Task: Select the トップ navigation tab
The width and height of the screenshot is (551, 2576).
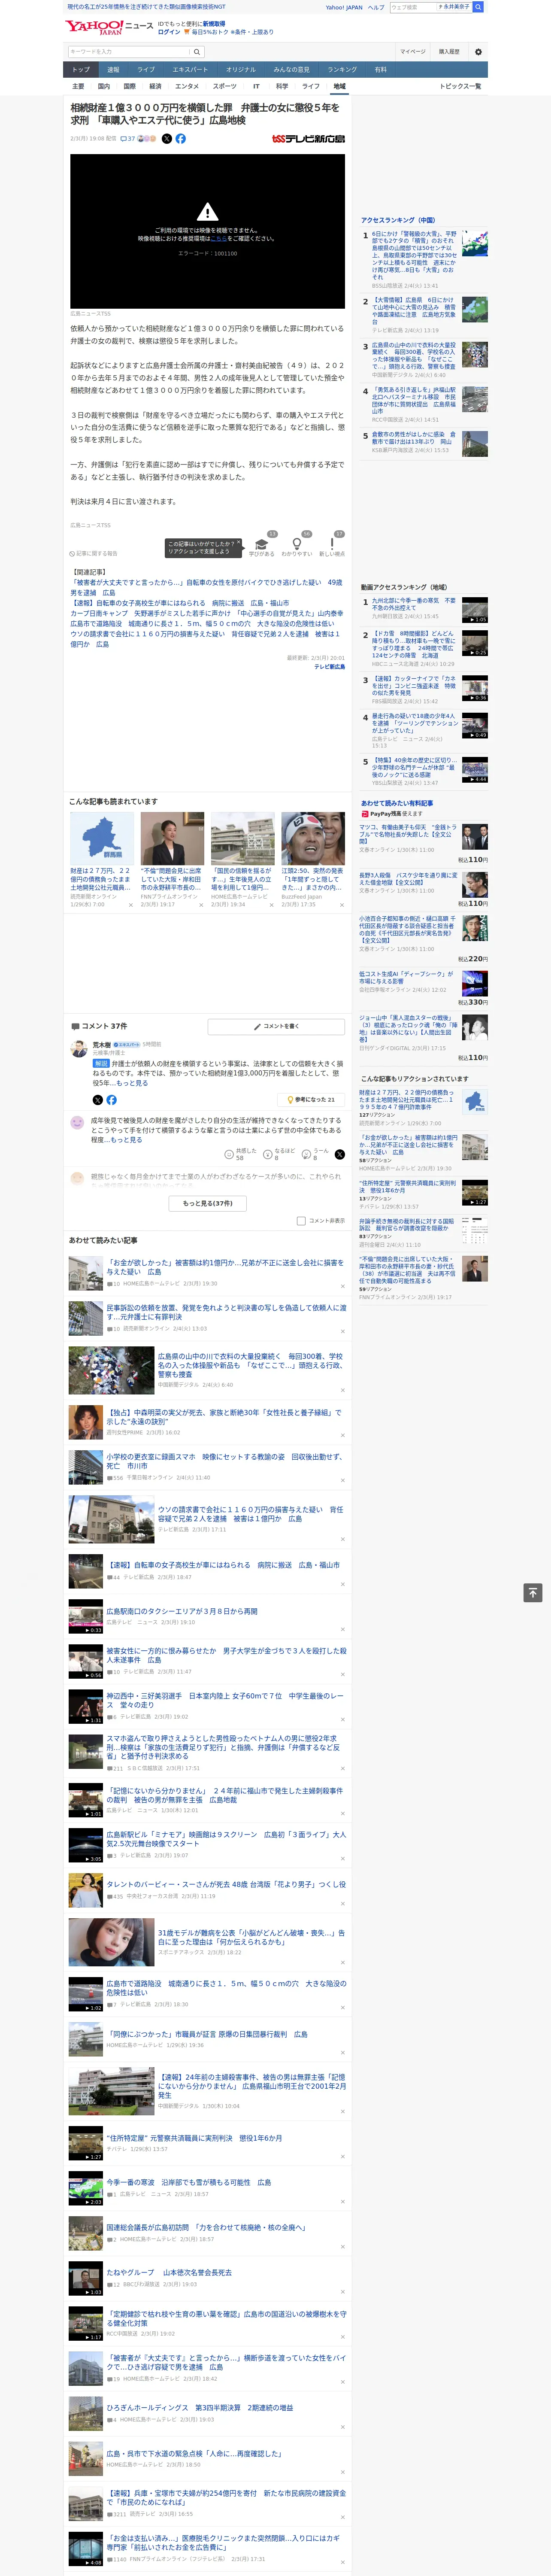Action: click(x=81, y=69)
